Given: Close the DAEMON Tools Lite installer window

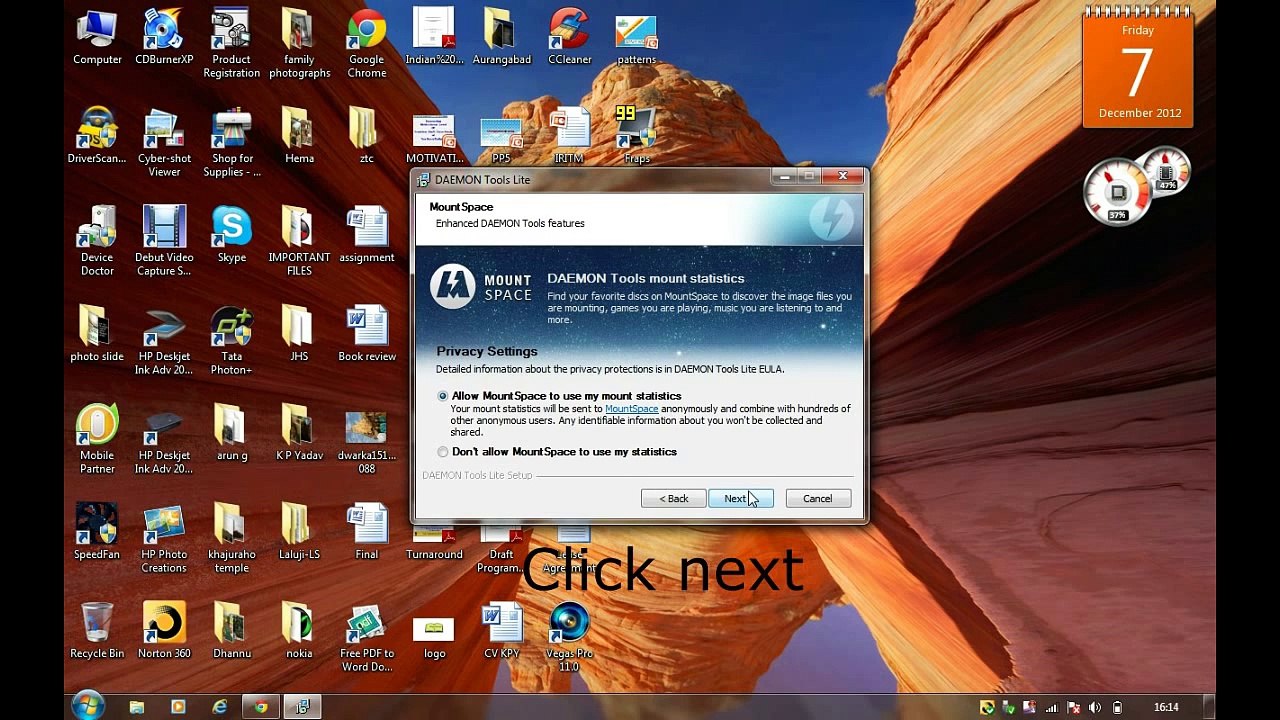Looking at the screenshot, I should [x=843, y=177].
